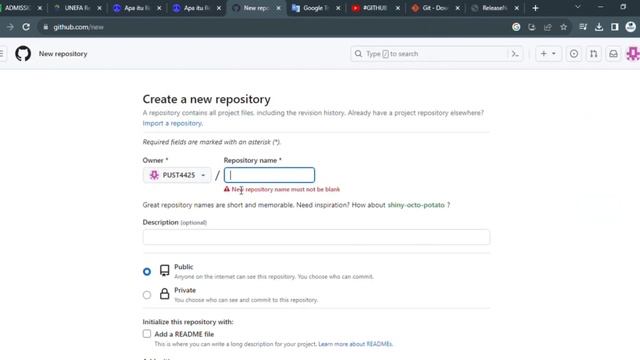Open browser downloads icon
This screenshot has width=640, height=360.
click(x=599, y=27)
